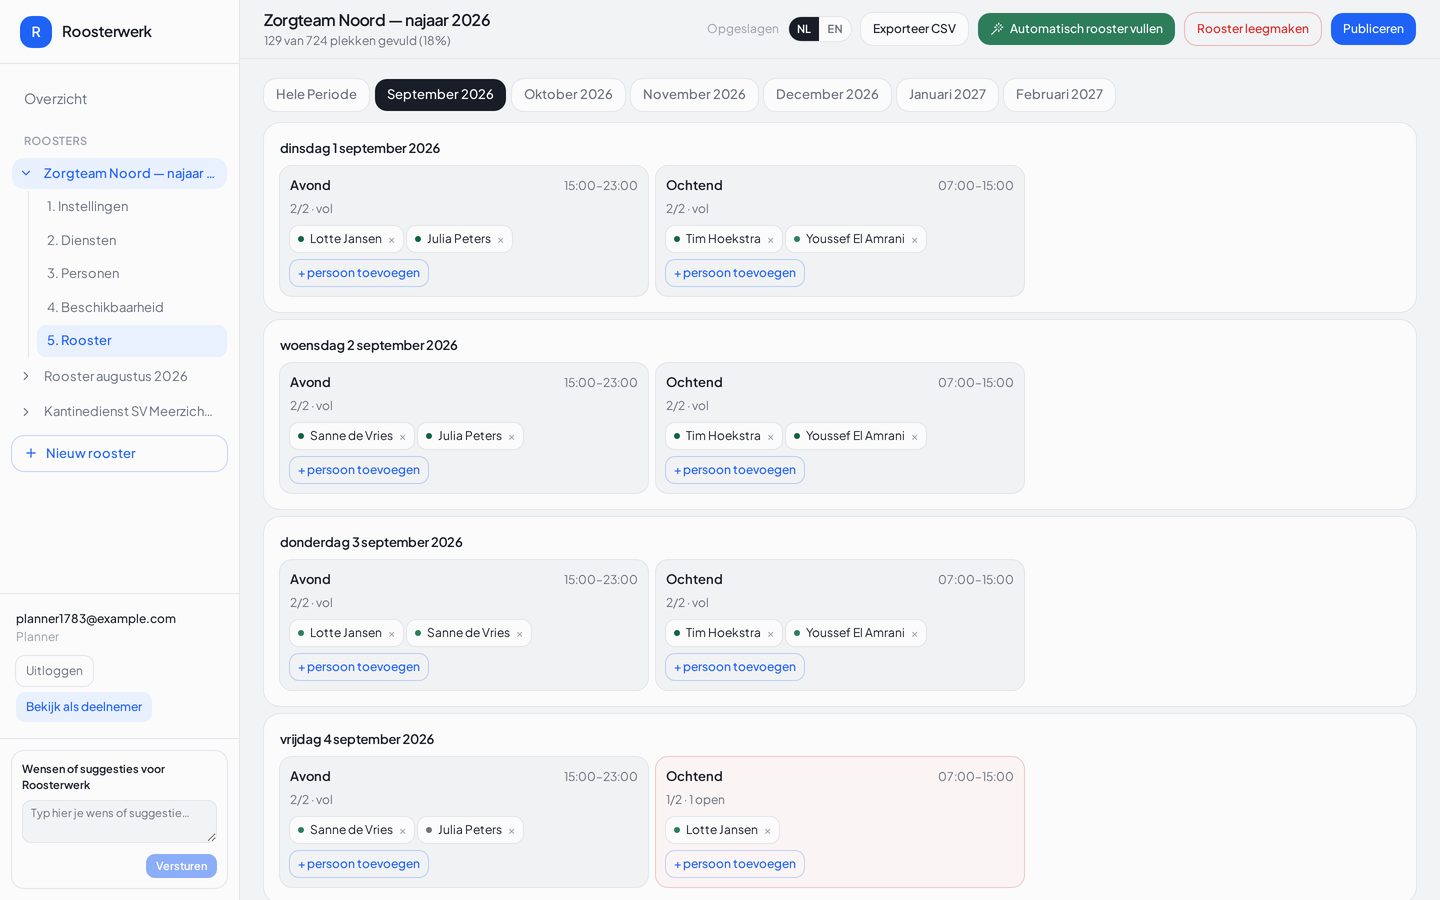The width and height of the screenshot is (1440, 900).
Task: Remove Lotte Jansen from Friday Ochtend shift
Action: pyautogui.click(x=768, y=831)
